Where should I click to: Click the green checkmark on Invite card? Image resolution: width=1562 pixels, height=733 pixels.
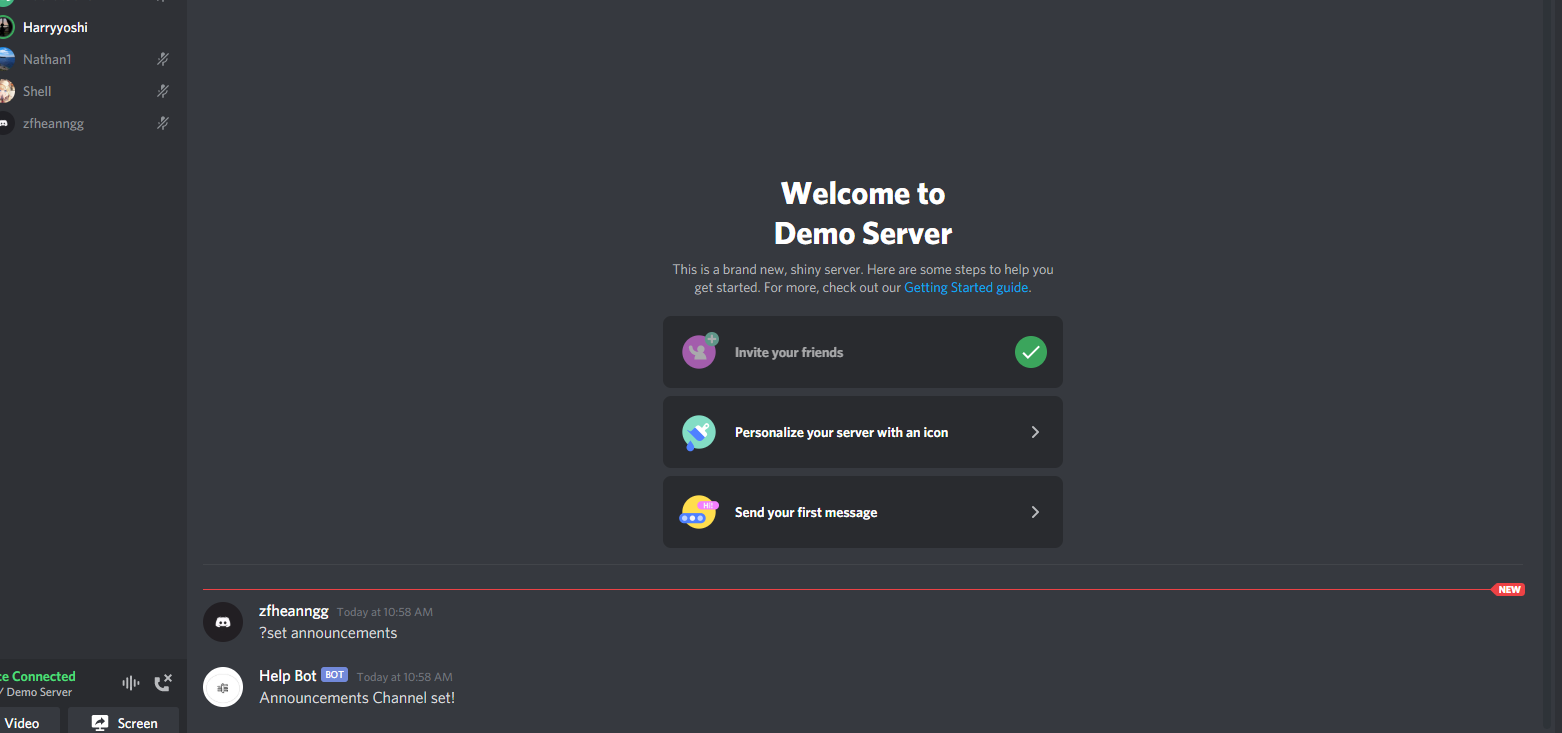click(1031, 352)
